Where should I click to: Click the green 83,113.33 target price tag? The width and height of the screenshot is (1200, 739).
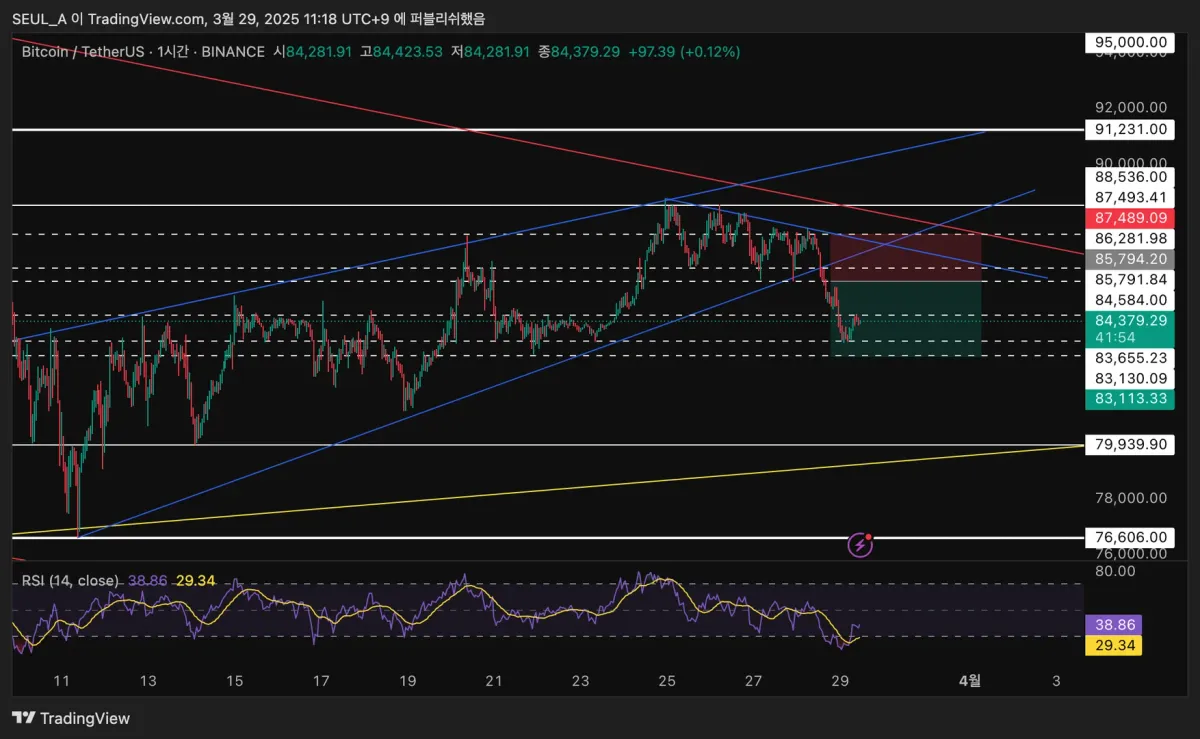click(x=1130, y=399)
